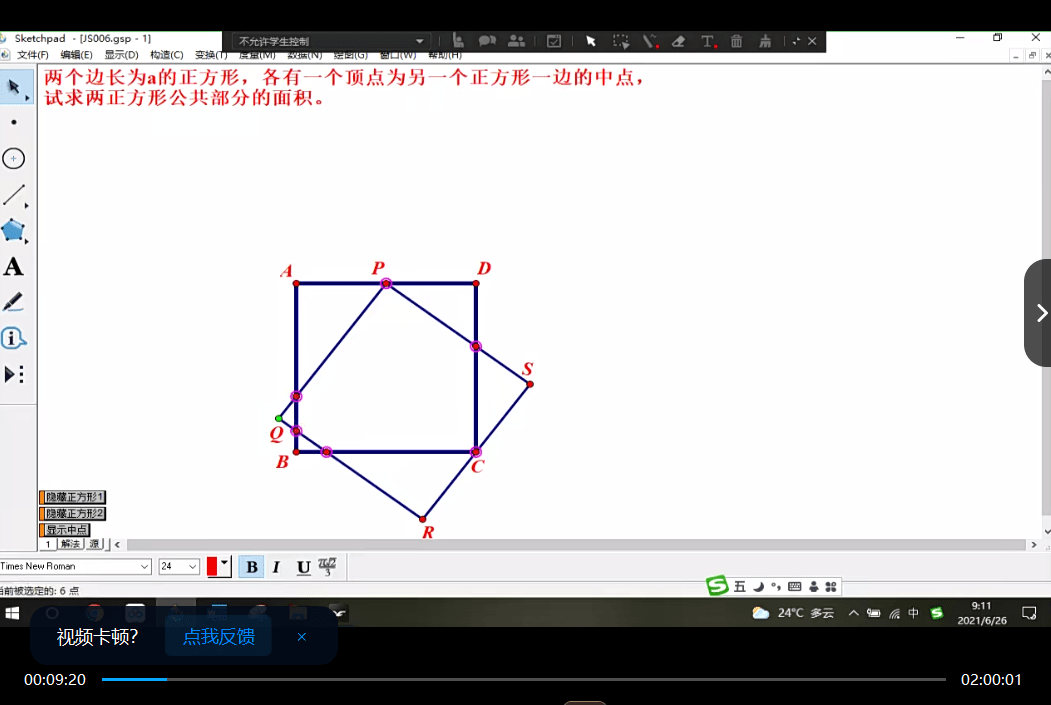Click vertex R of the rotated square
1051x705 pixels.
pyautogui.click(x=422, y=519)
